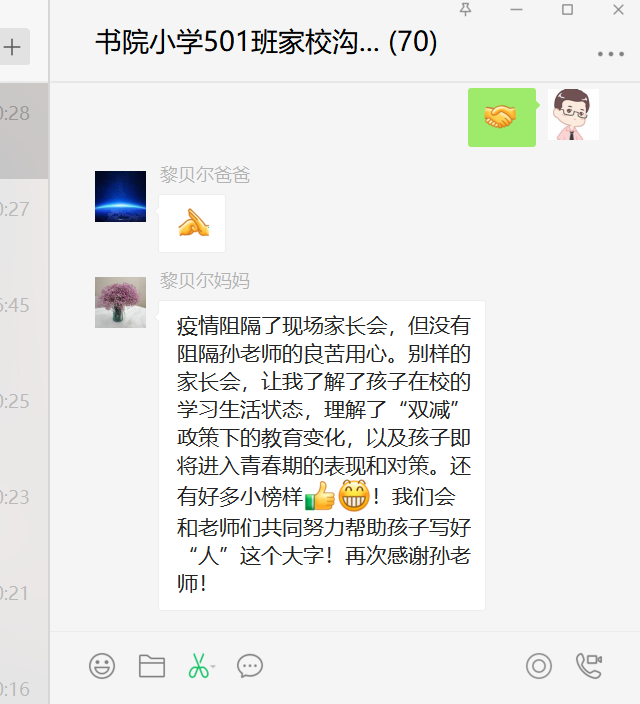Viewport: 640px width, 704px height.
Task: Pin the chat window on top
Action: 466,9
